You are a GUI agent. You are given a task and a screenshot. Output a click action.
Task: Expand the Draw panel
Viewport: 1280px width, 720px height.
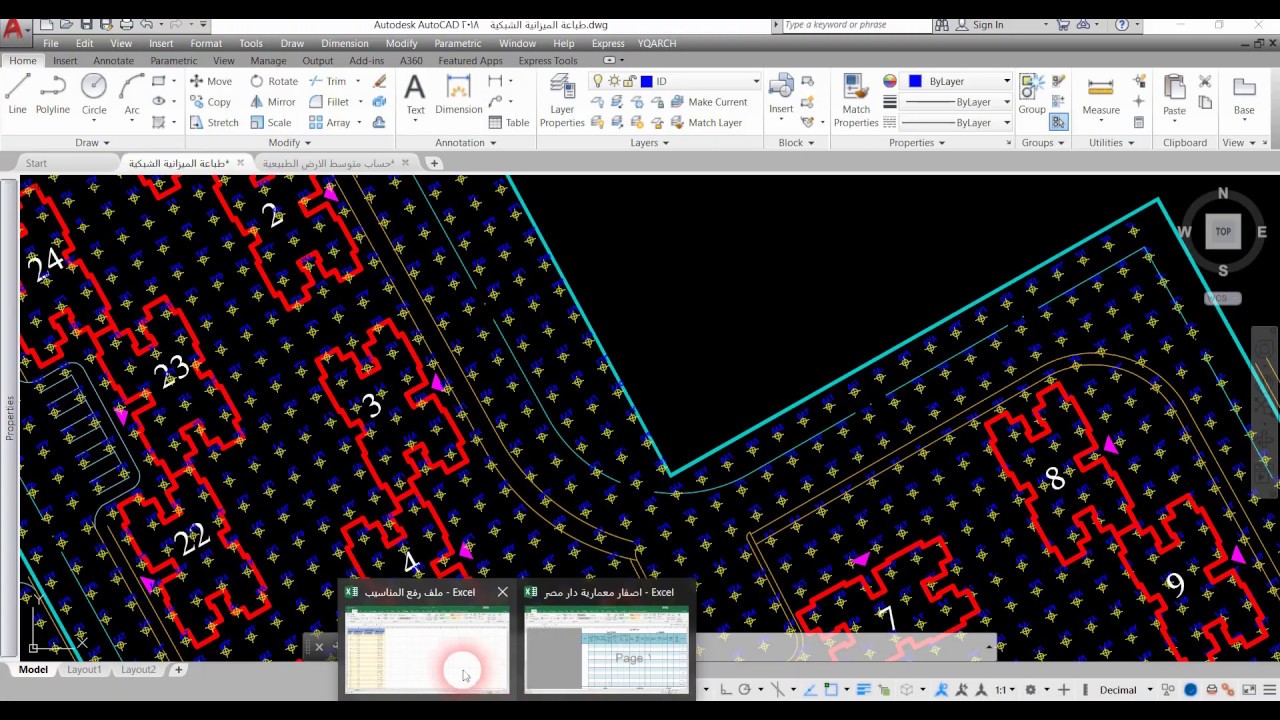pos(93,143)
